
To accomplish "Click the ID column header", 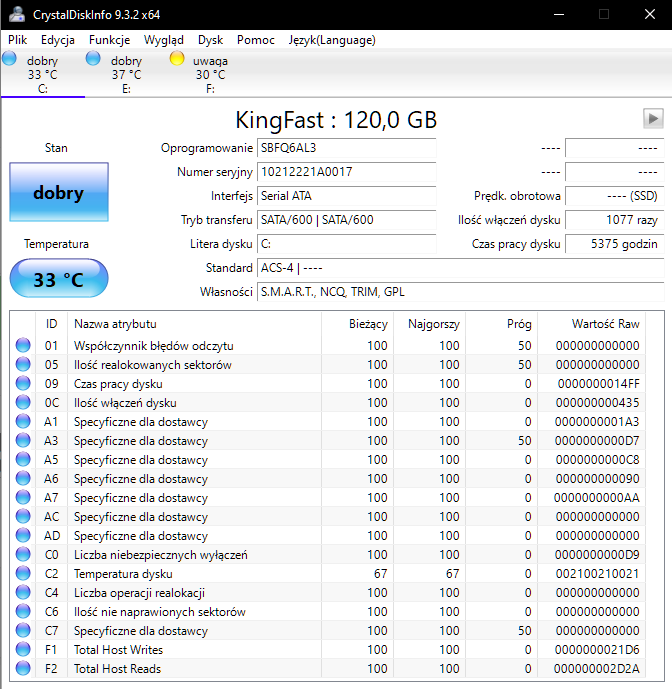I will [x=51, y=324].
